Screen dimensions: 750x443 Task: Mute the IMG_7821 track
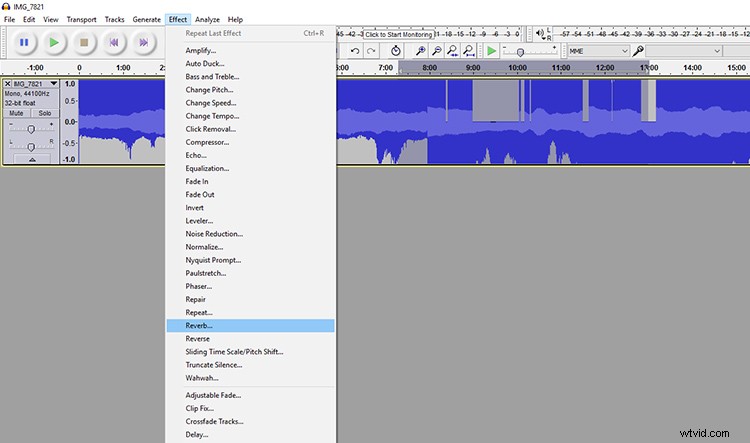pos(17,113)
